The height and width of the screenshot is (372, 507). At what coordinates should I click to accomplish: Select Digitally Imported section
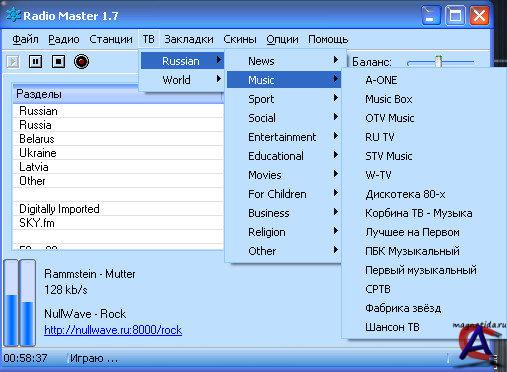(118, 209)
